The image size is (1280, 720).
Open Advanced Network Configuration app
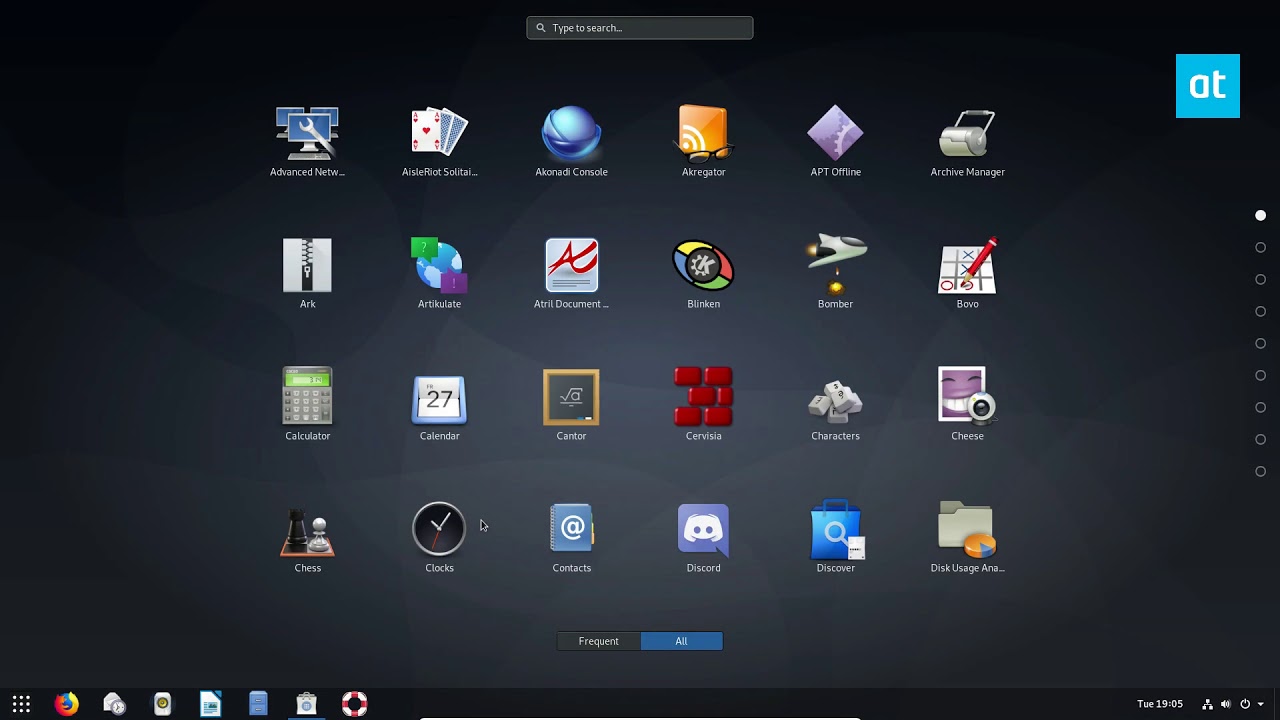coord(307,134)
